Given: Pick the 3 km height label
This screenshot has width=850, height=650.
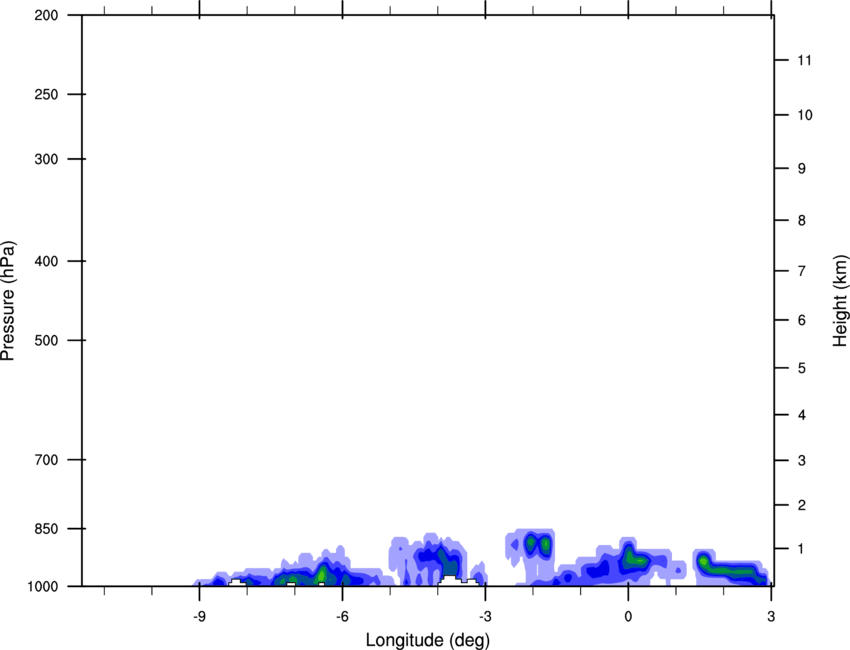Looking at the screenshot, I should tap(802, 460).
